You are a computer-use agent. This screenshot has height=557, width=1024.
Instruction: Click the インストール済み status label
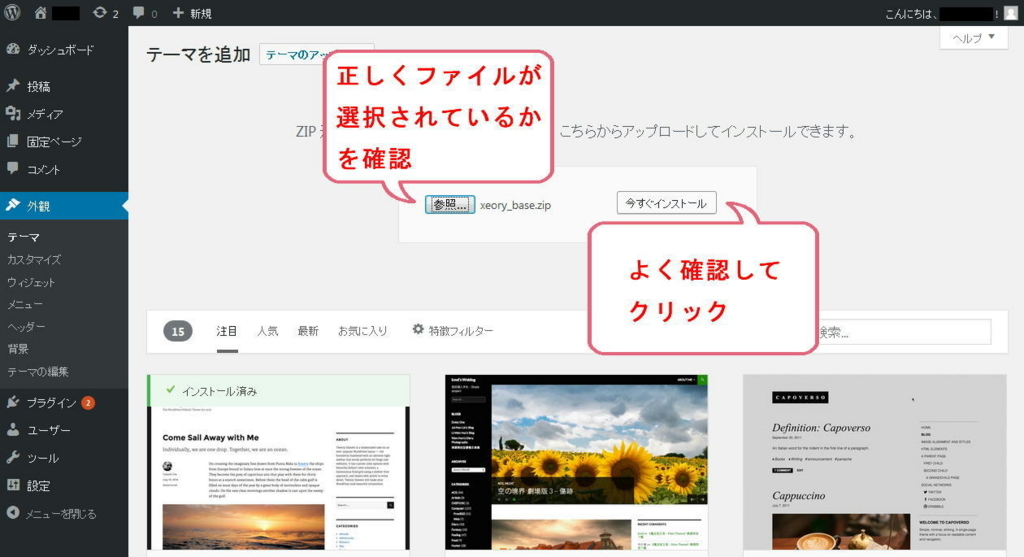219,391
